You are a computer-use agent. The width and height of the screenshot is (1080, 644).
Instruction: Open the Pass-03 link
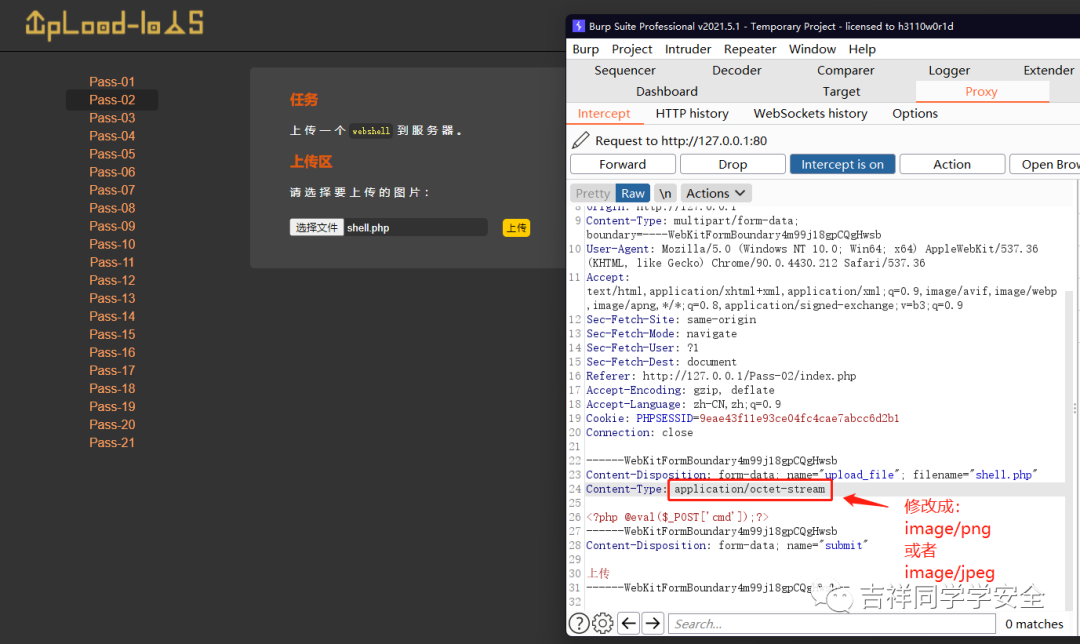tap(112, 118)
